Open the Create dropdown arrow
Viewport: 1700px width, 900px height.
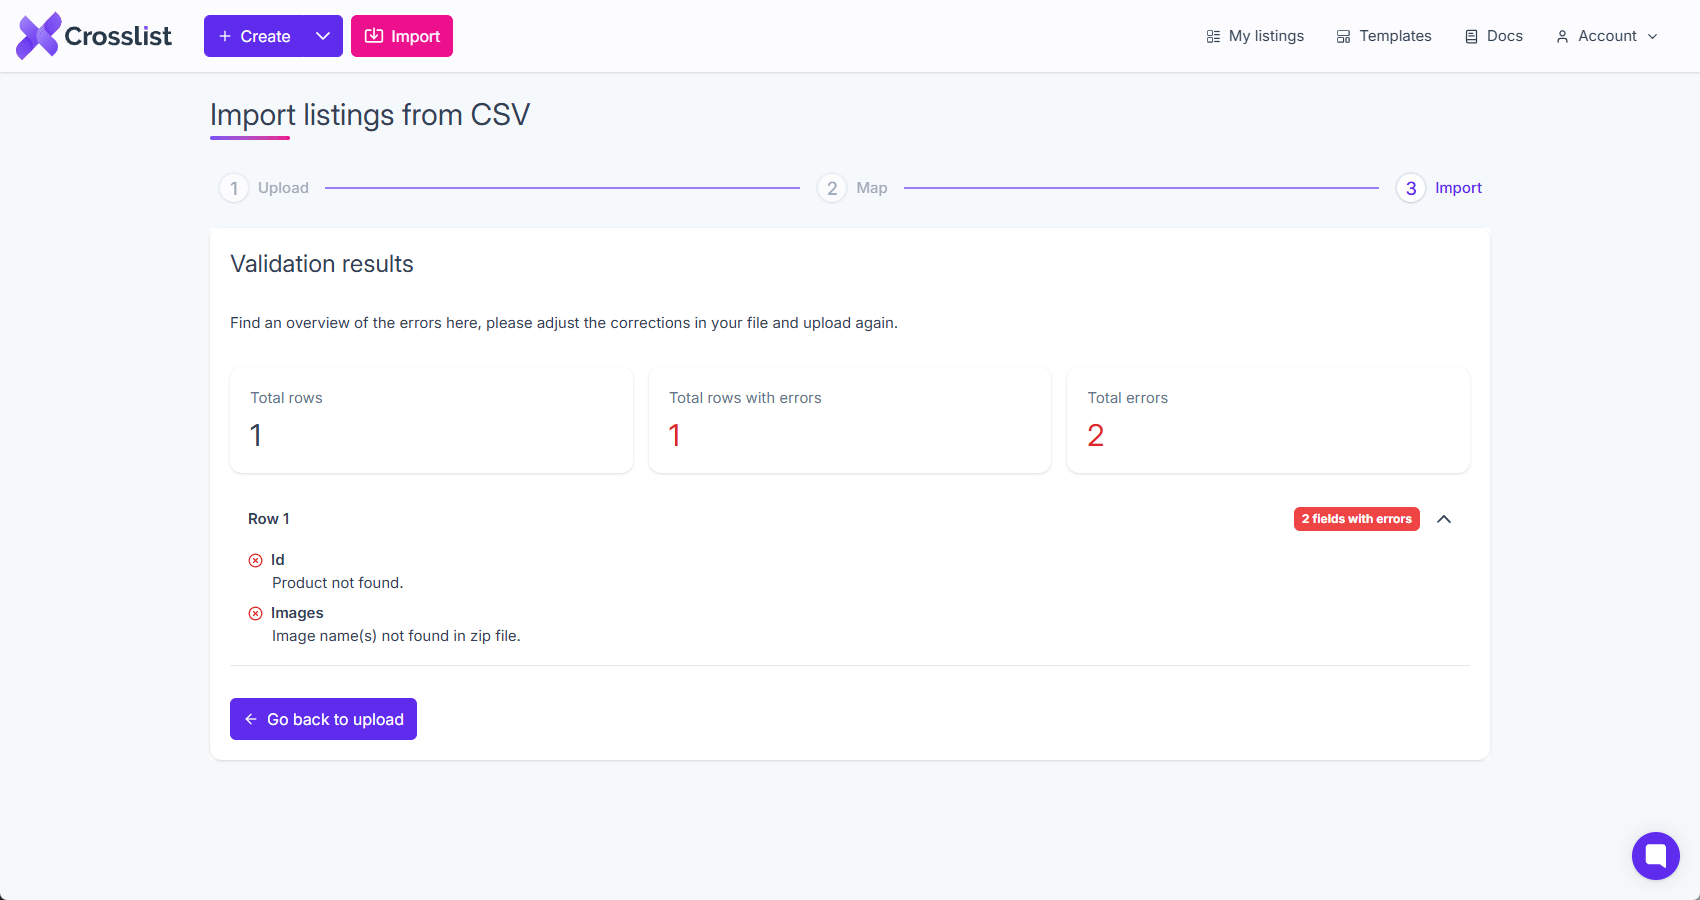pyautogui.click(x=323, y=36)
